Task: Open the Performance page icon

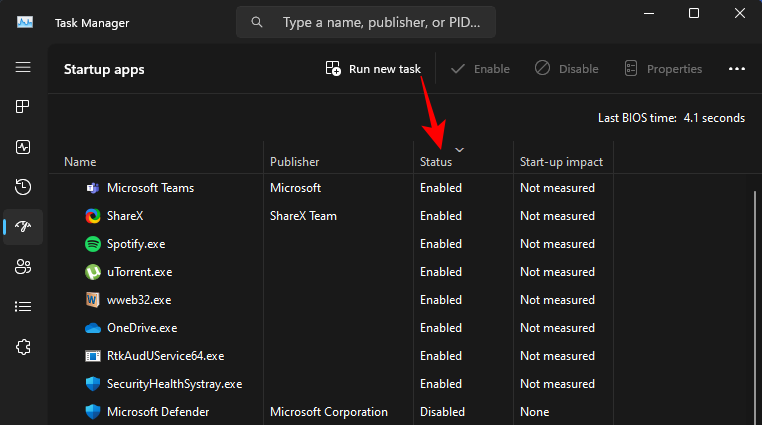Action: [23, 147]
